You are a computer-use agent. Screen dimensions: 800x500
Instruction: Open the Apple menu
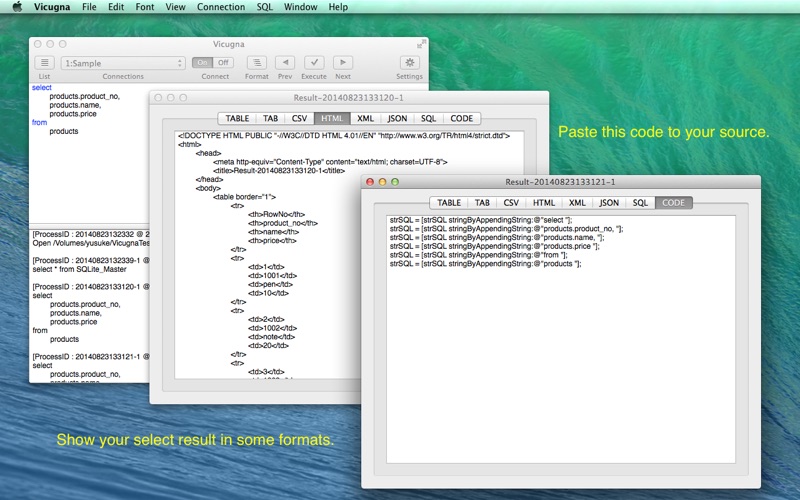(17, 7)
